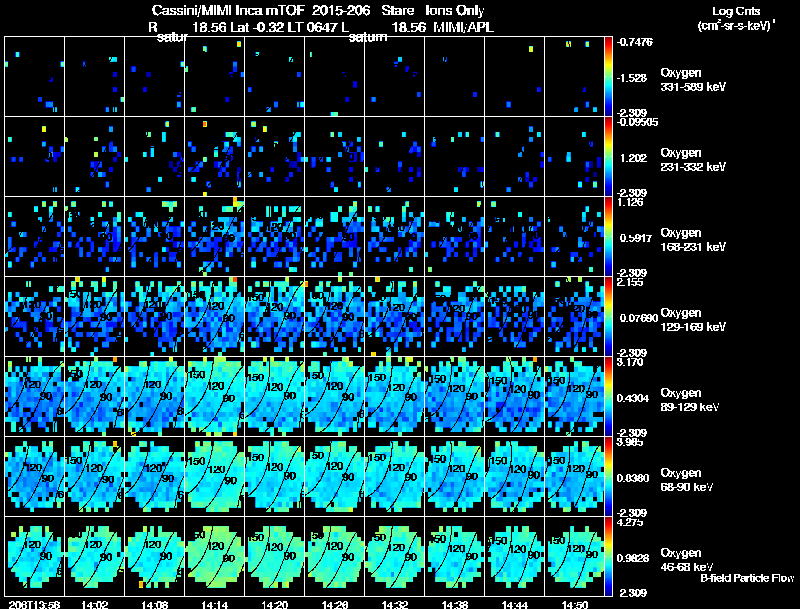Click the 14:20 time axis label

[x=274, y=604]
